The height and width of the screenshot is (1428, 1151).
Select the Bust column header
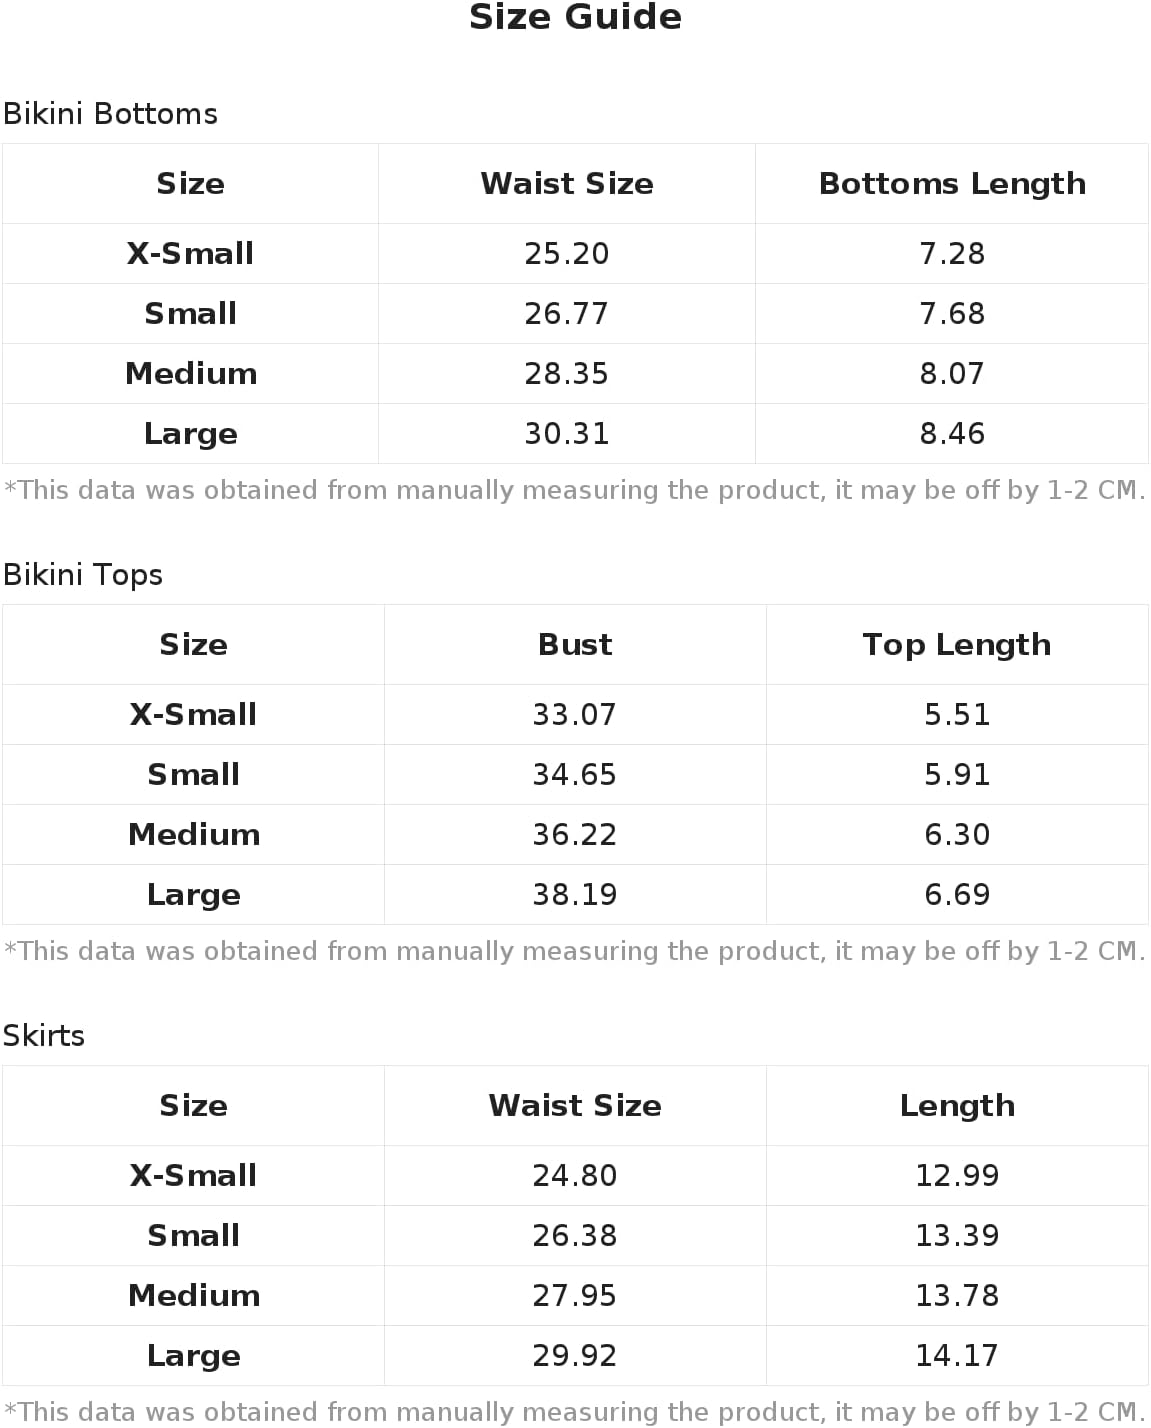pos(574,645)
